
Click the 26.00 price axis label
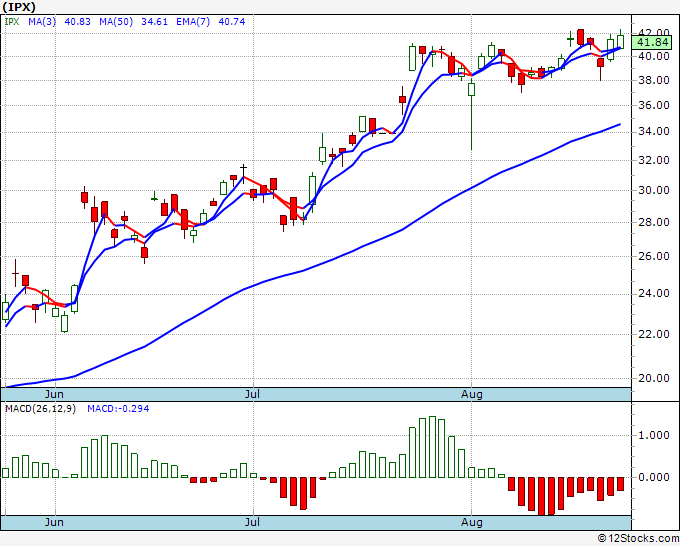[x=654, y=256]
